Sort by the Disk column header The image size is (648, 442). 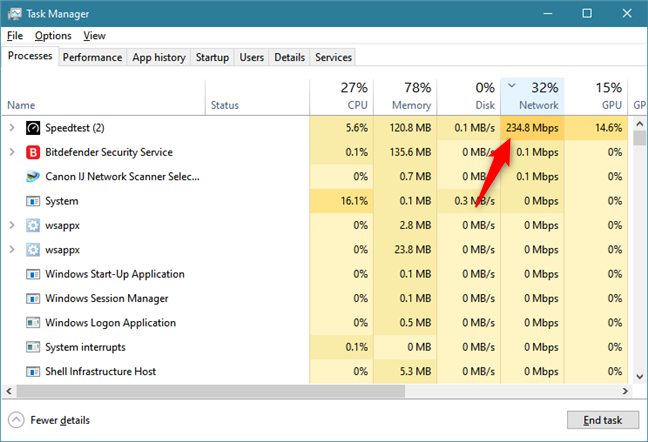coord(469,96)
